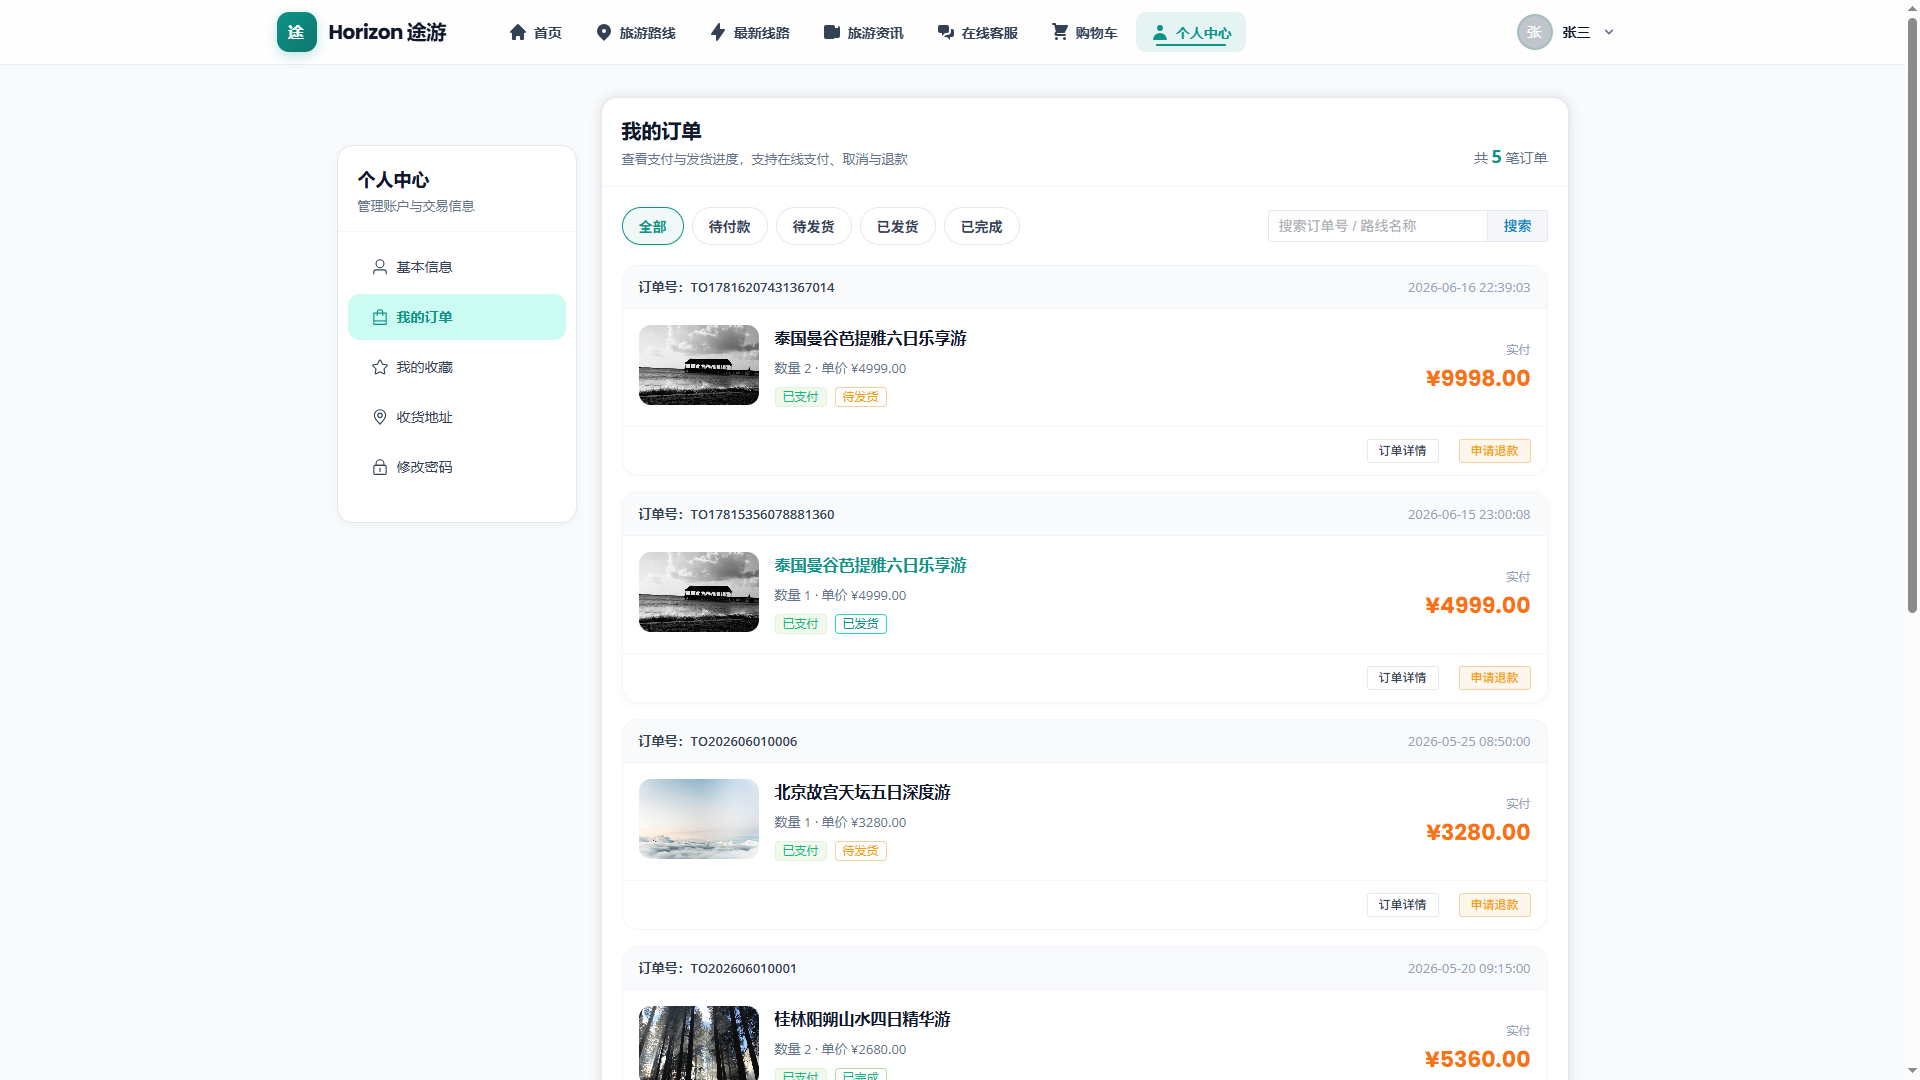
Task: Click the user icon beside 基本信息
Action: pyautogui.click(x=380, y=267)
